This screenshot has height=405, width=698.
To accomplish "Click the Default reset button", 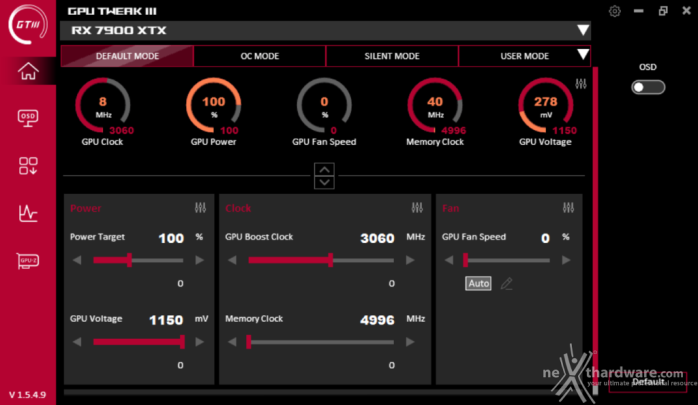I will point(648,382).
